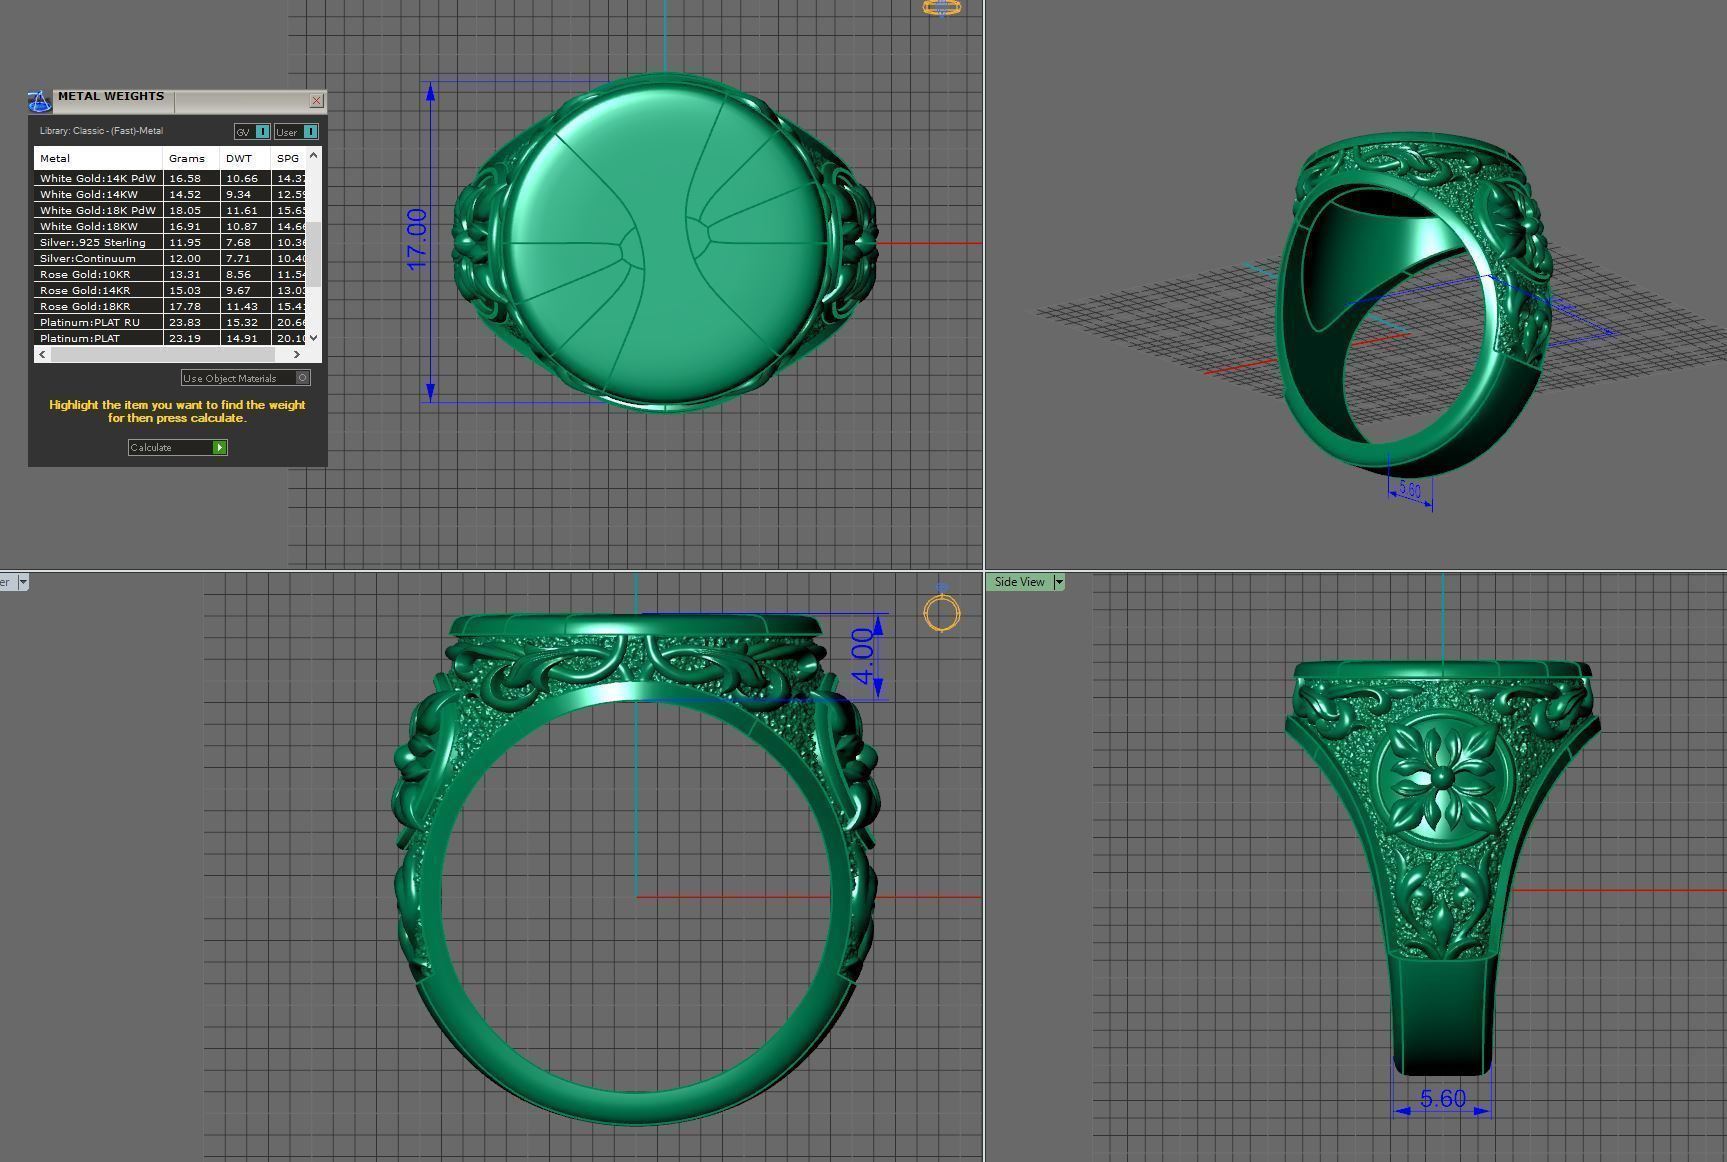
Task: Close the Metal Weights panel
Action: (316, 100)
